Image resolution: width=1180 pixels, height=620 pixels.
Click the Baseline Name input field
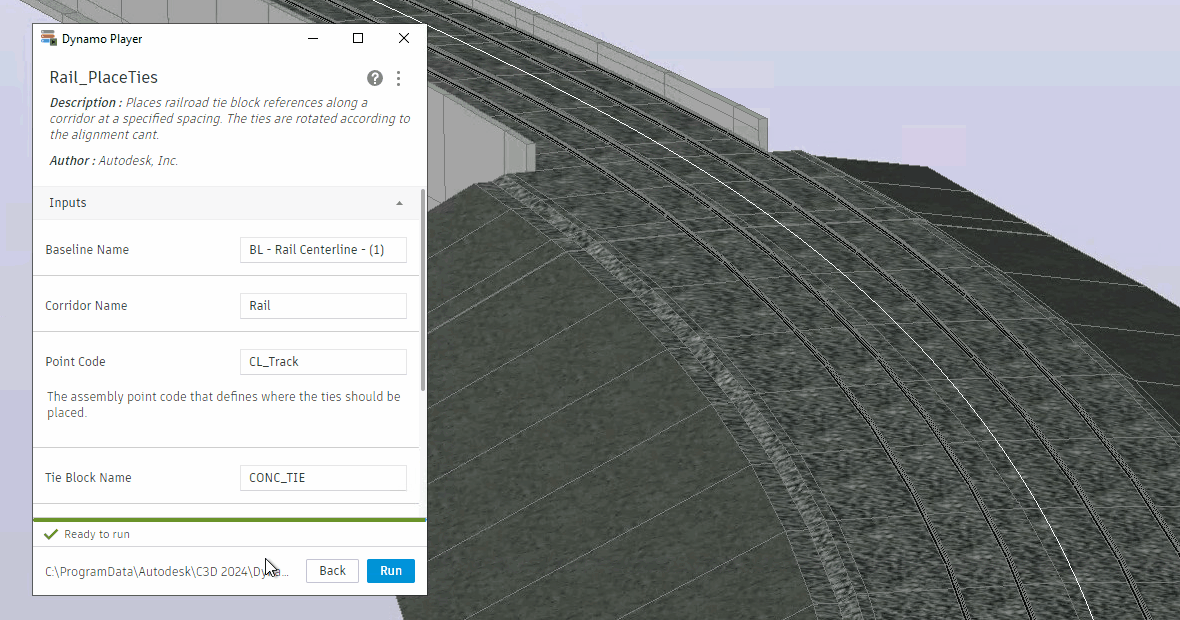[323, 250]
